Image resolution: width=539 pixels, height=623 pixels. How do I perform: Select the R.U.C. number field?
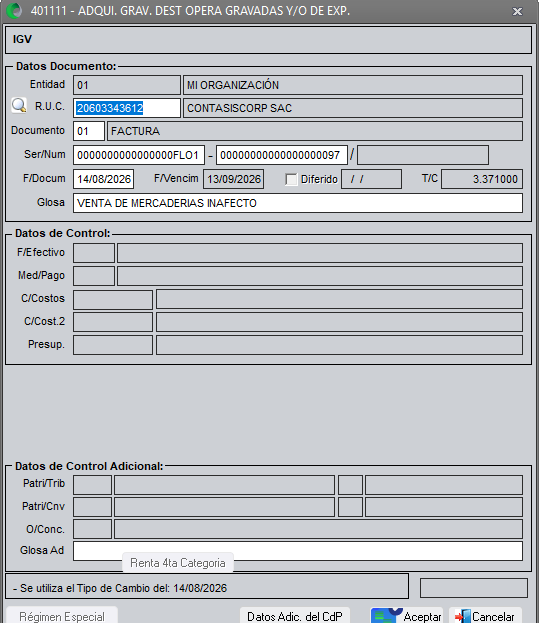127,108
